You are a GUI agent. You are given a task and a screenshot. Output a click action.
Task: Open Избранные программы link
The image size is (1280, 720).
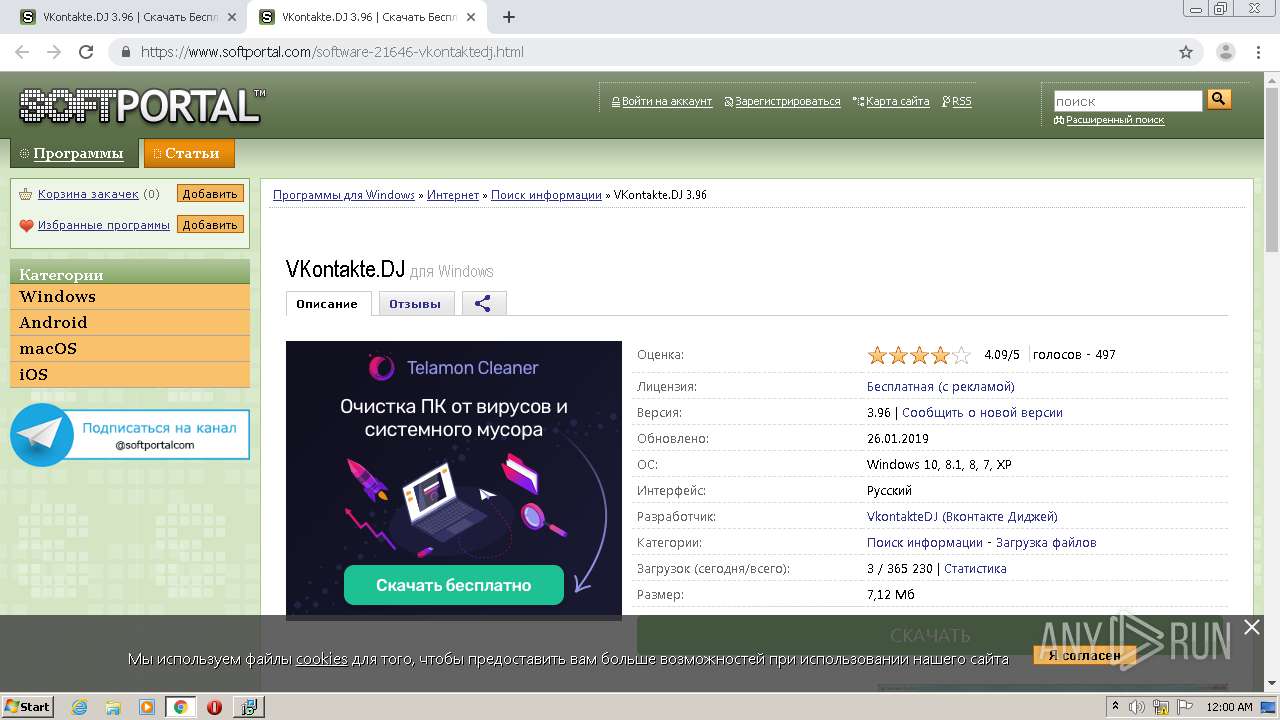(104, 225)
